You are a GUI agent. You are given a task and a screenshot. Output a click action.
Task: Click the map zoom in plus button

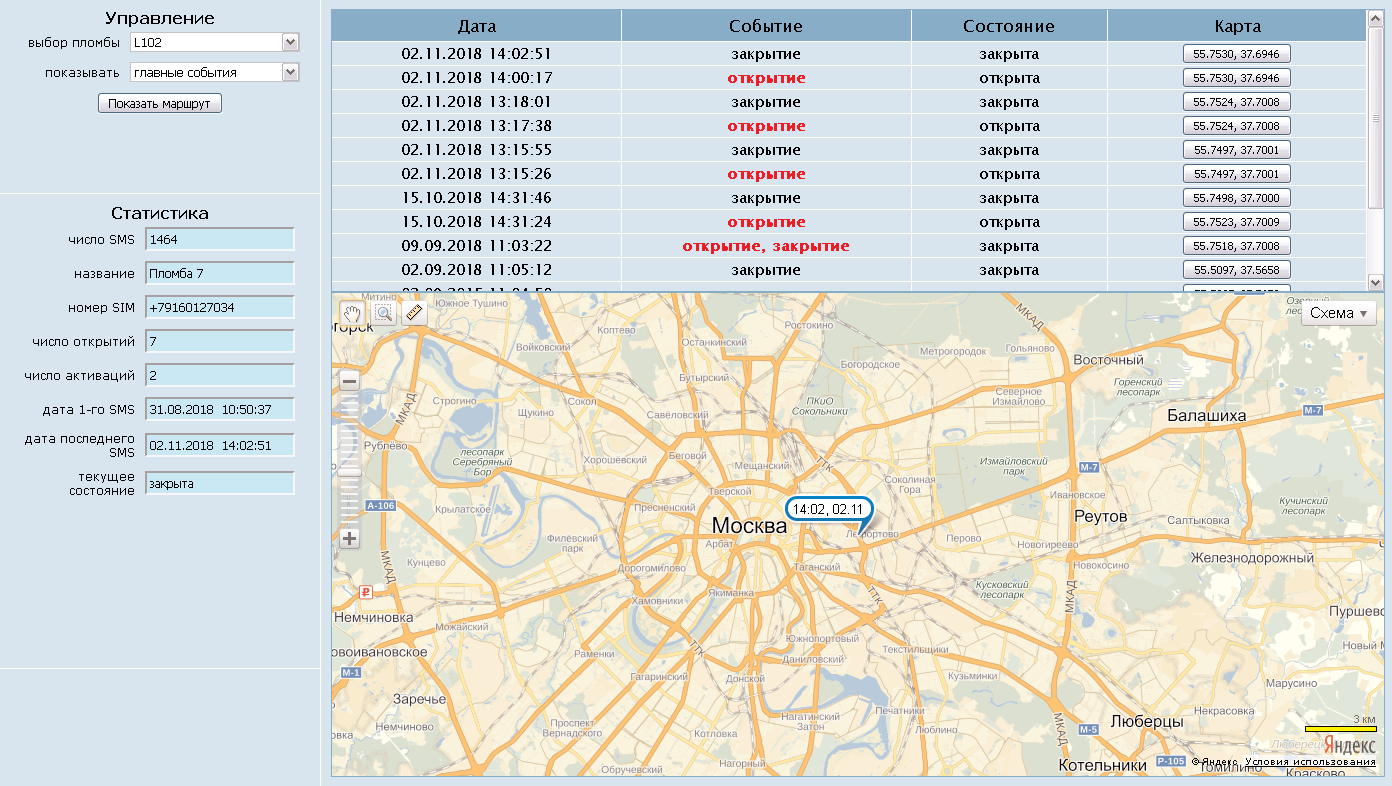coord(349,539)
